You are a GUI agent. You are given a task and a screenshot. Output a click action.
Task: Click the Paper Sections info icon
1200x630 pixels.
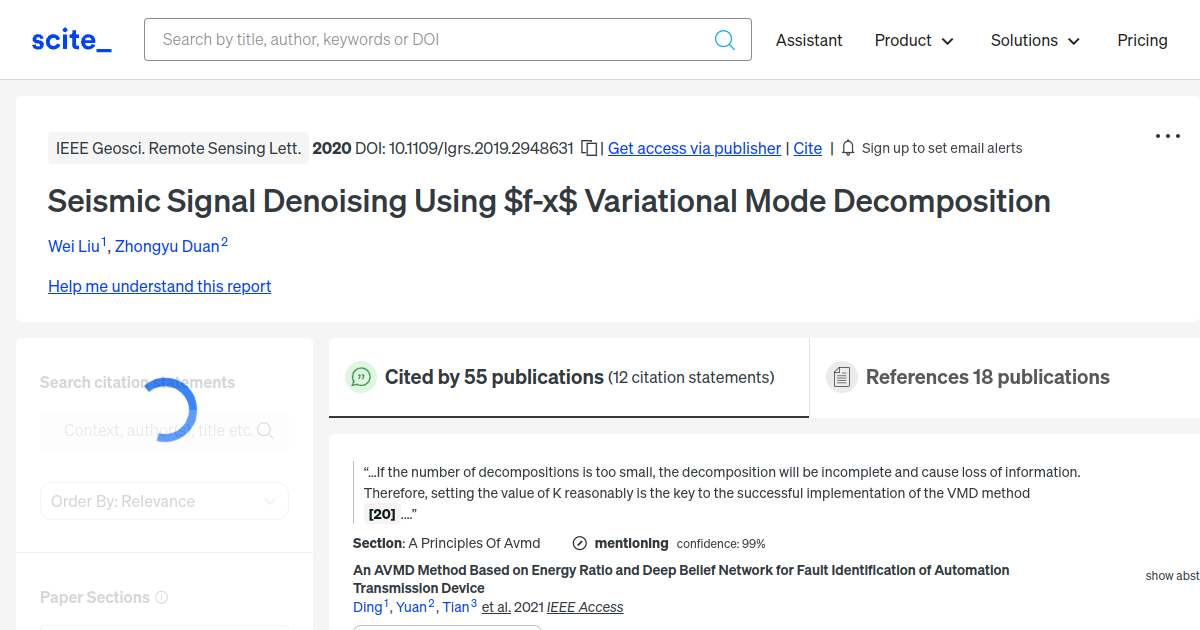click(x=162, y=597)
